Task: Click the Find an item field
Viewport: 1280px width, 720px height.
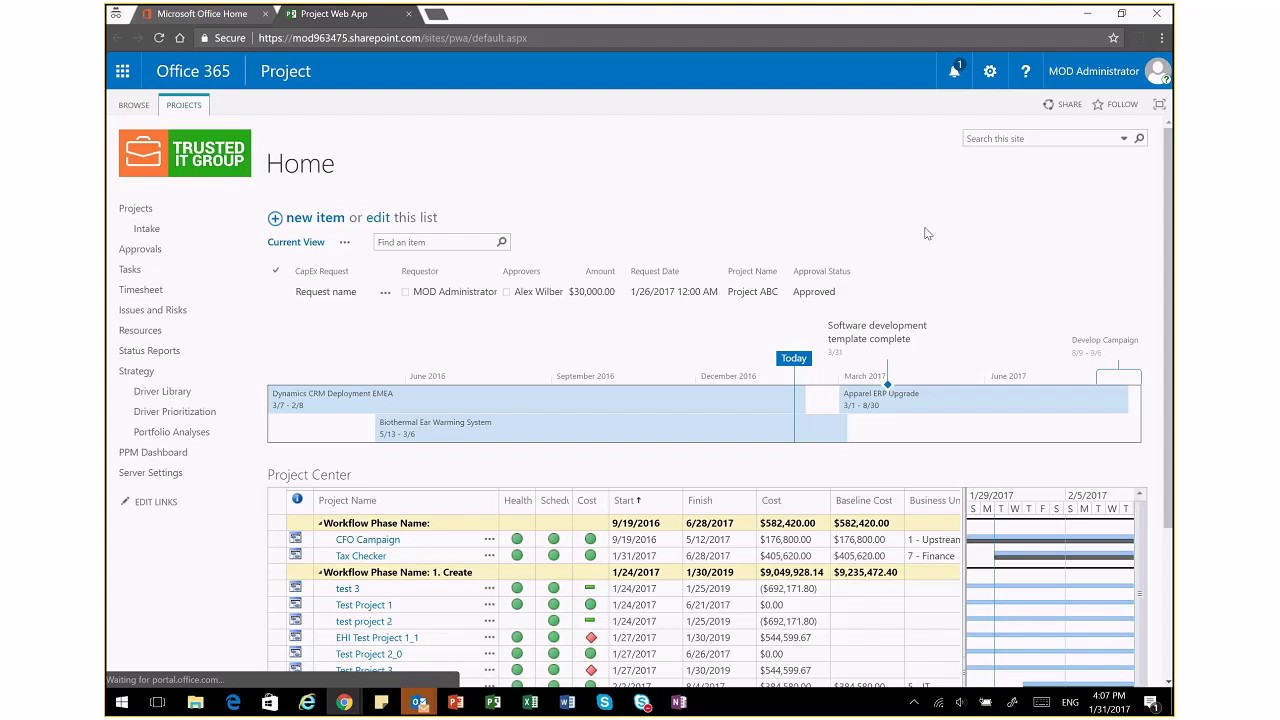Action: pyautogui.click(x=434, y=242)
